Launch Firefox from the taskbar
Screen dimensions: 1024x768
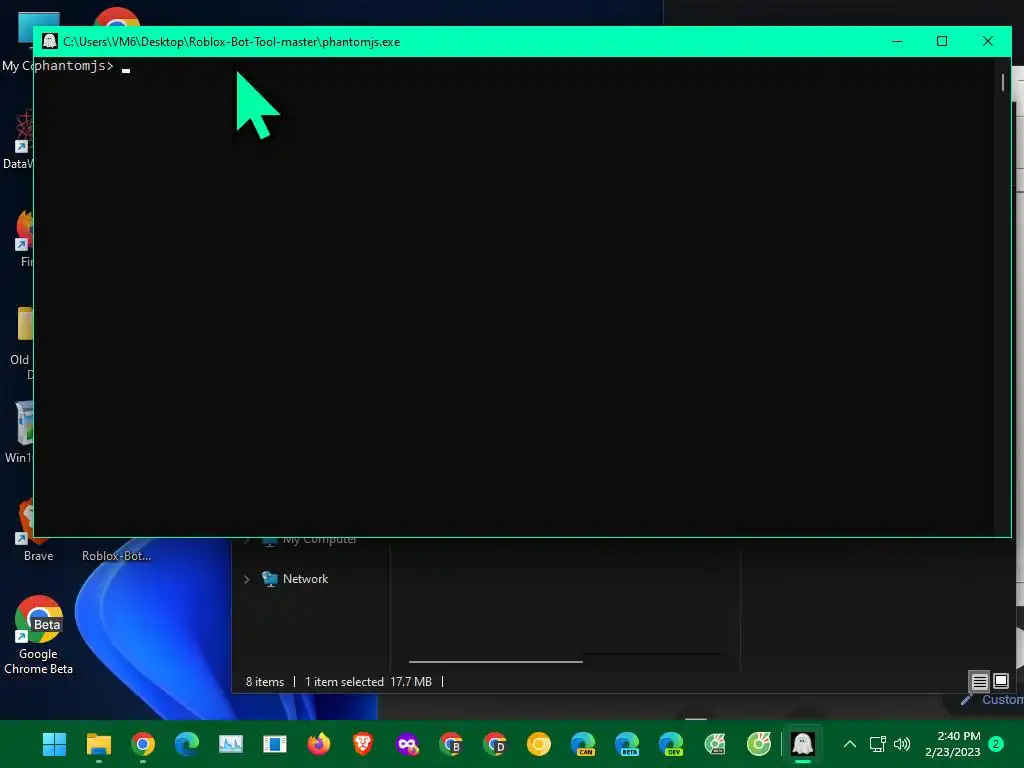pos(319,744)
